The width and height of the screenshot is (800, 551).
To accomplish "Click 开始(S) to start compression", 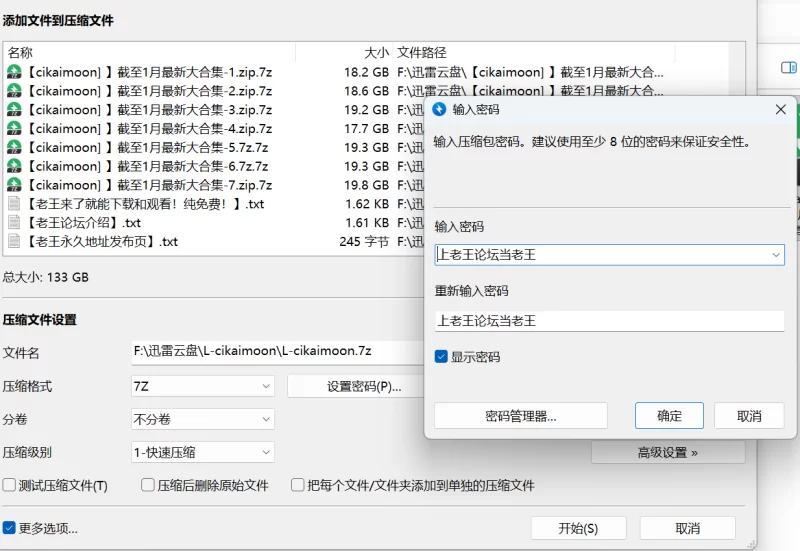I will 579,528.
